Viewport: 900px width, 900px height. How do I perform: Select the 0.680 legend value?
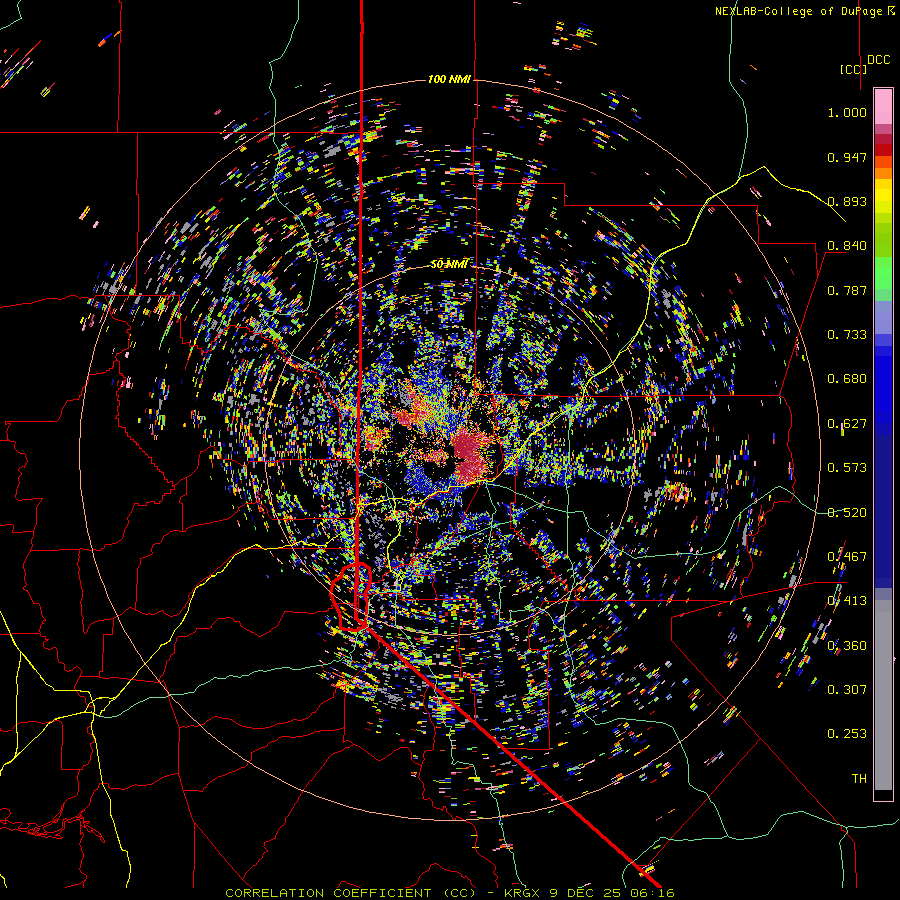[847, 379]
